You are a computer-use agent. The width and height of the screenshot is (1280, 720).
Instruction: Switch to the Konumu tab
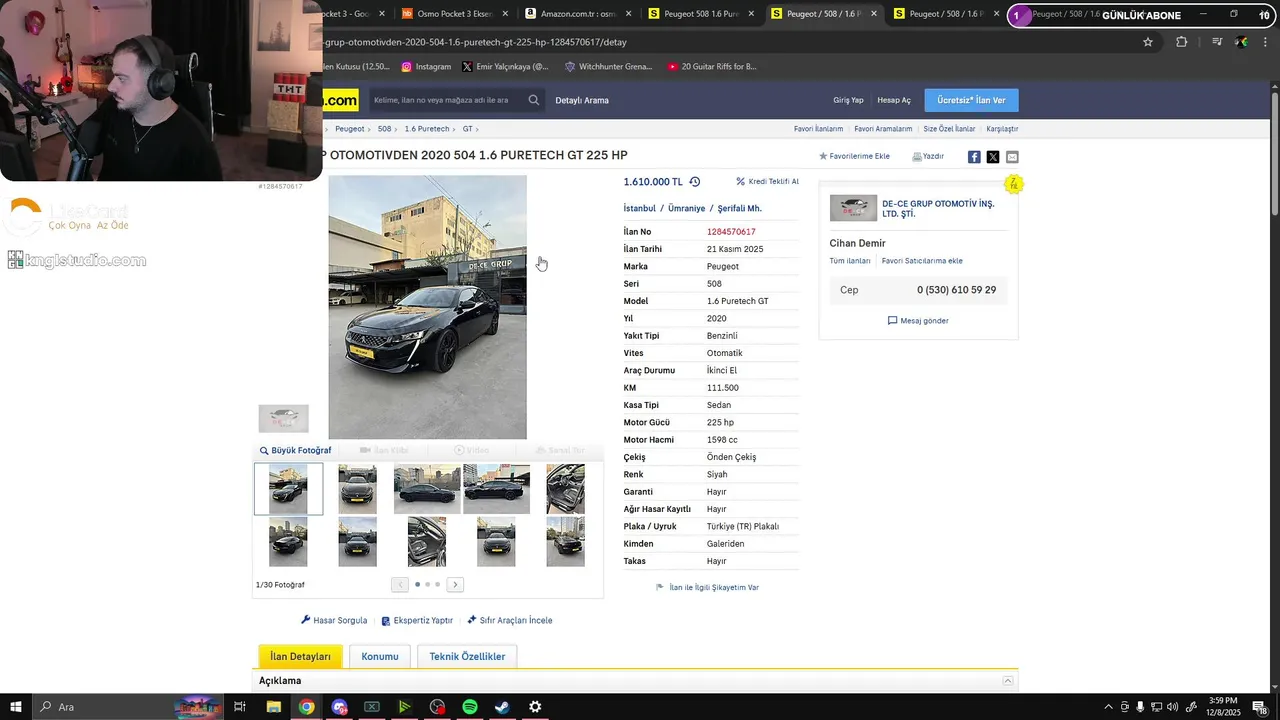pos(380,656)
